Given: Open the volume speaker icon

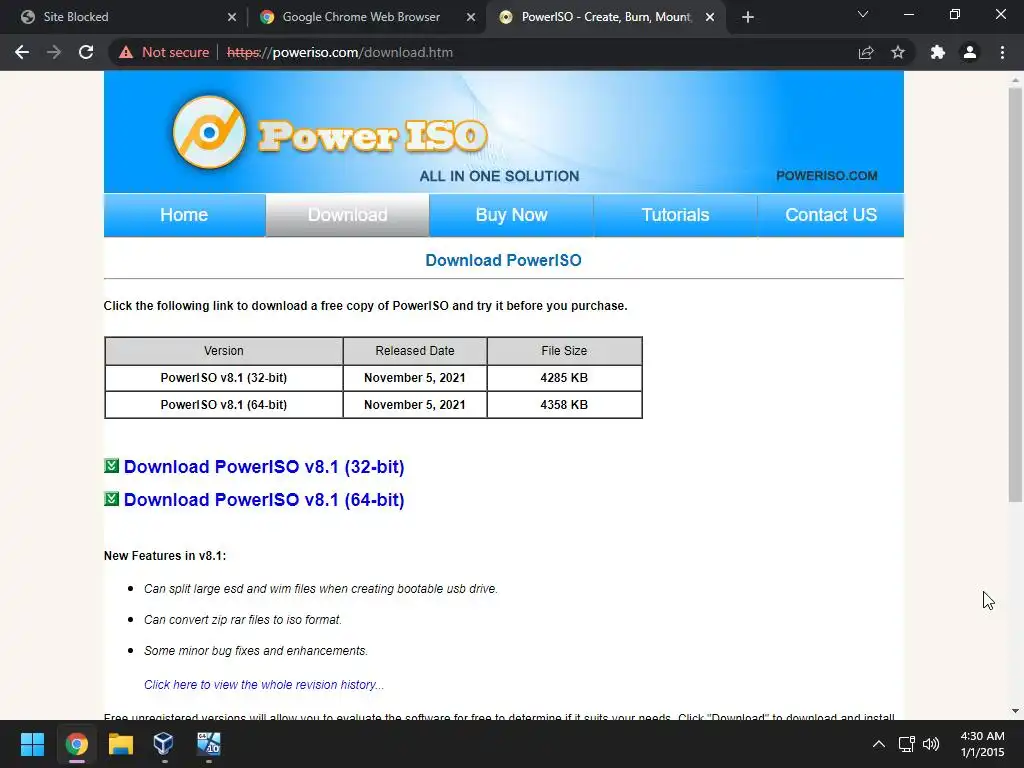Looking at the screenshot, I should (x=931, y=744).
